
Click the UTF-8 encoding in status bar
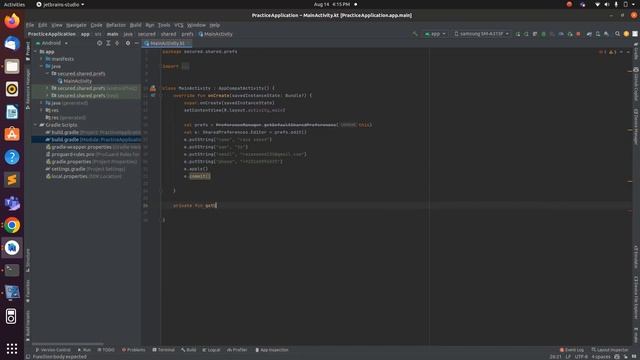pyautogui.click(x=581, y=357)
